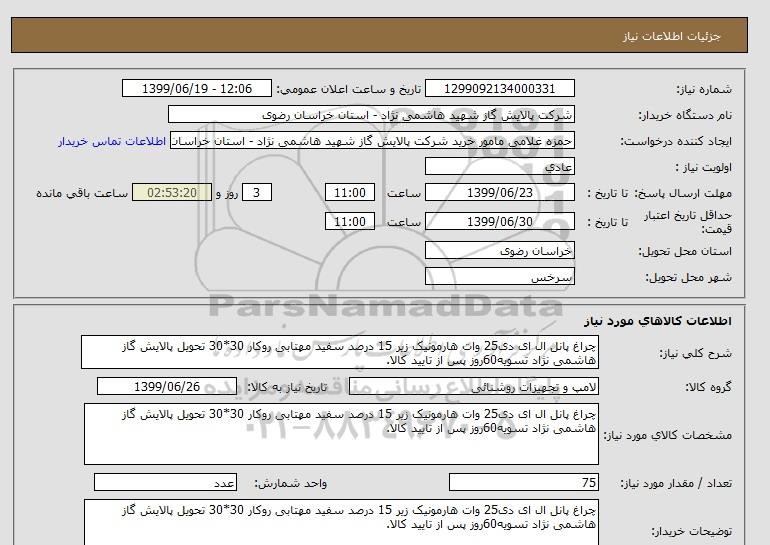Select the price validity date 1399/06/30
This screenshot has width=770, height=545.
[500, 222]
